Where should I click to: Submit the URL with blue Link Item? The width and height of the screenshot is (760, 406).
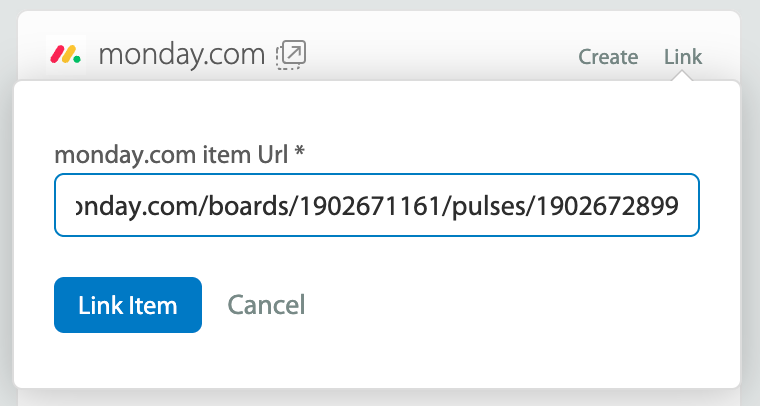click(x=128, y=305)
